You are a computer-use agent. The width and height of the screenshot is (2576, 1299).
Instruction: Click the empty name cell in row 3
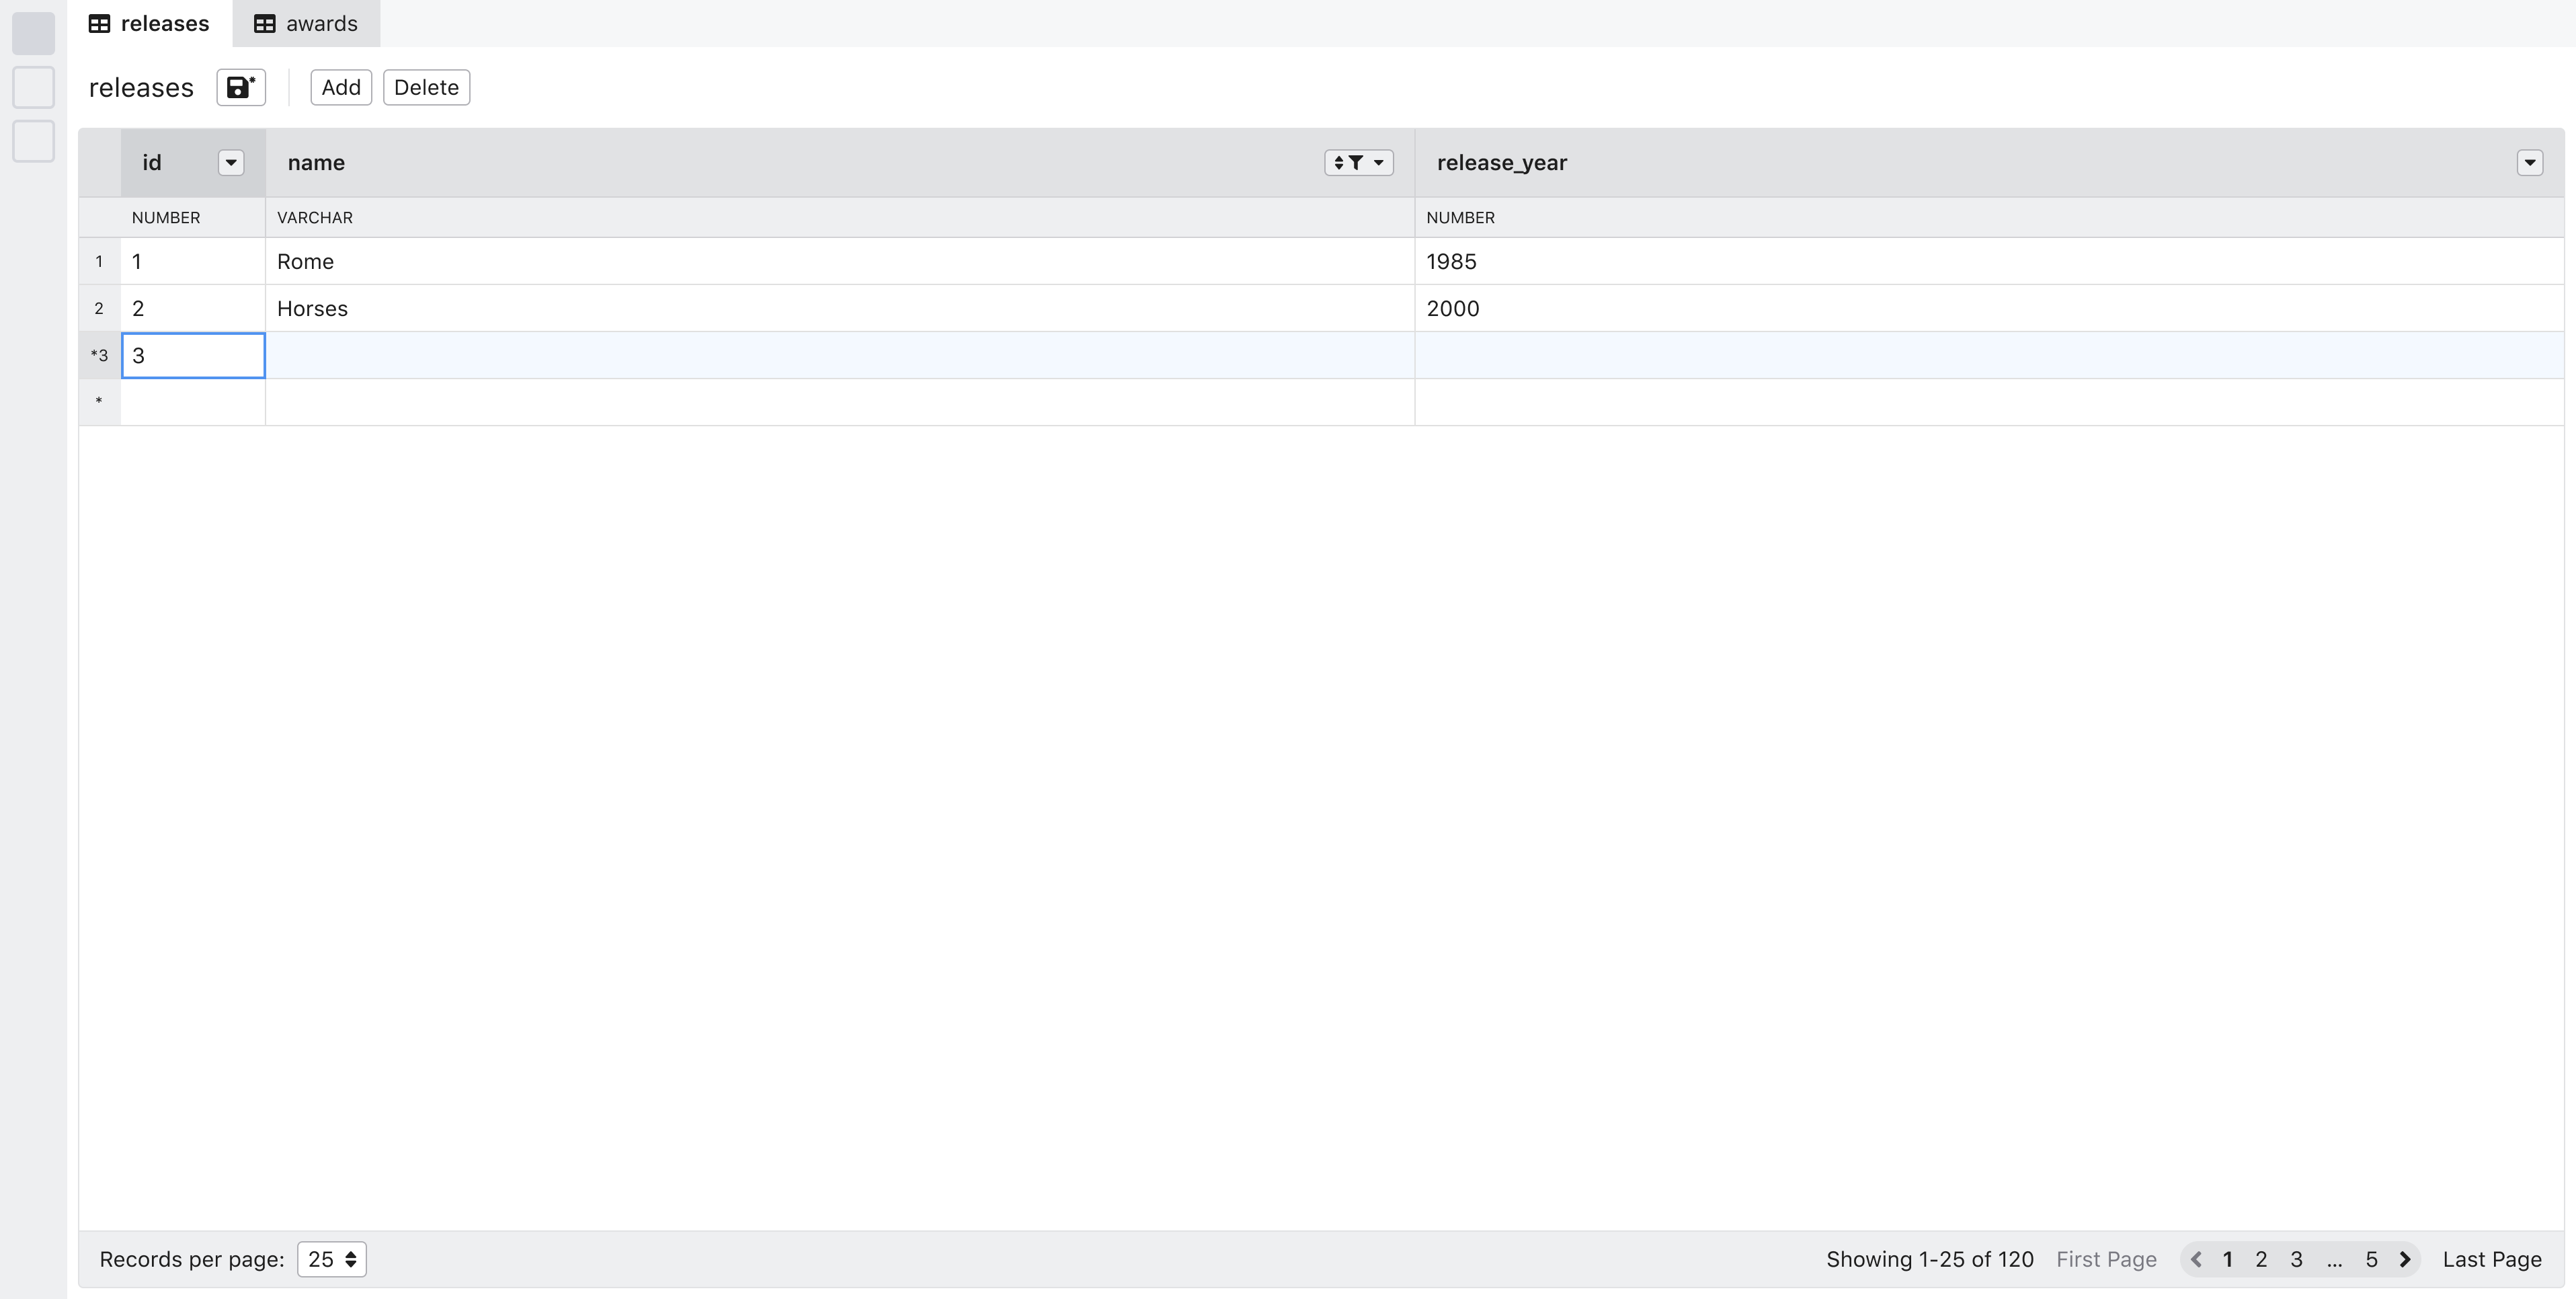pos(840,355)
